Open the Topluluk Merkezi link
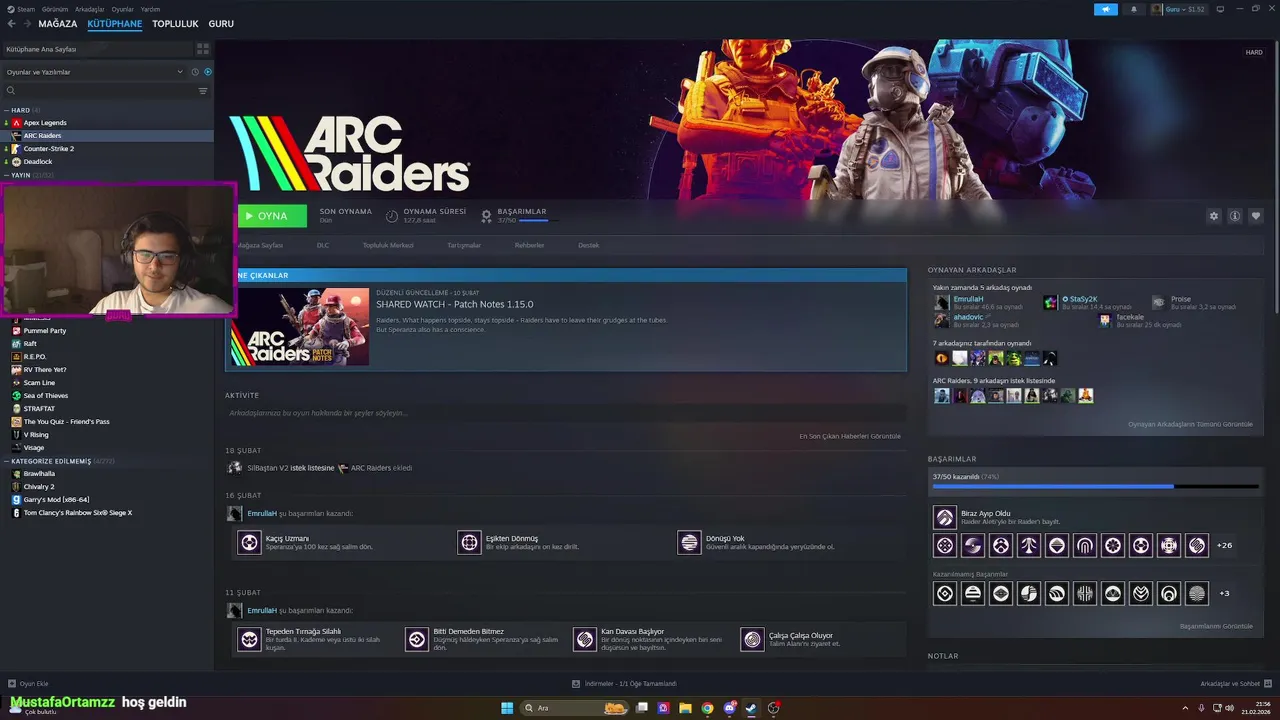This screenshot has height=720, width=1280. point(388,245)
